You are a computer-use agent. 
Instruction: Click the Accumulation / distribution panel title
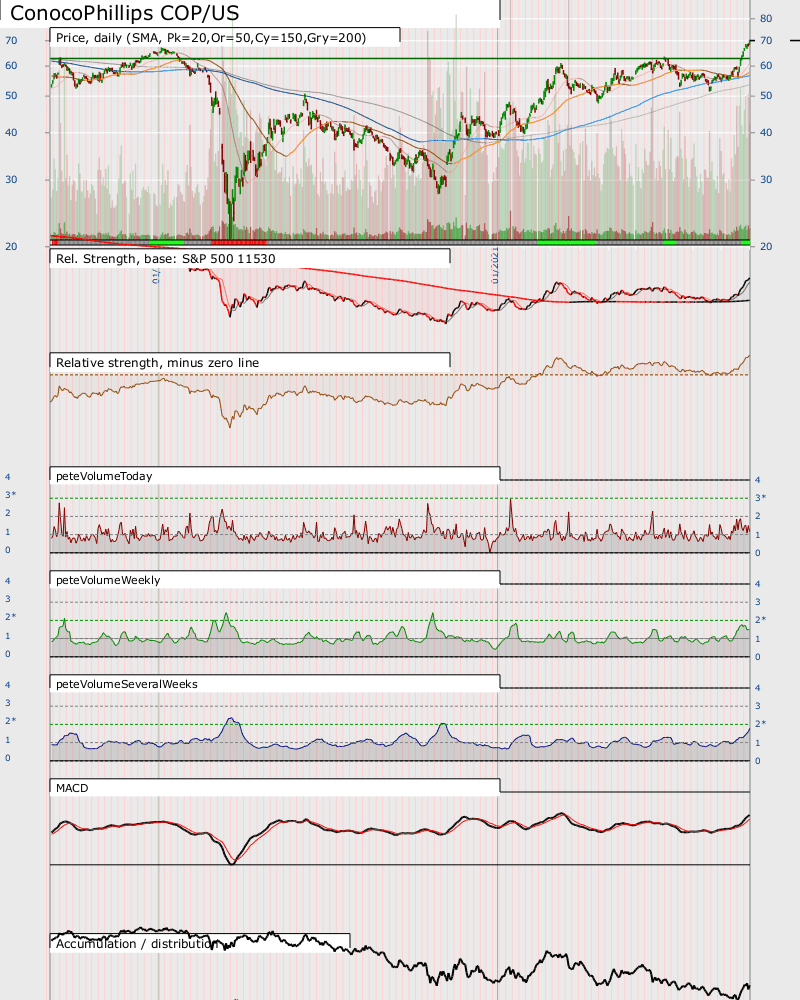pyautogui.click(x=135, y=944)
